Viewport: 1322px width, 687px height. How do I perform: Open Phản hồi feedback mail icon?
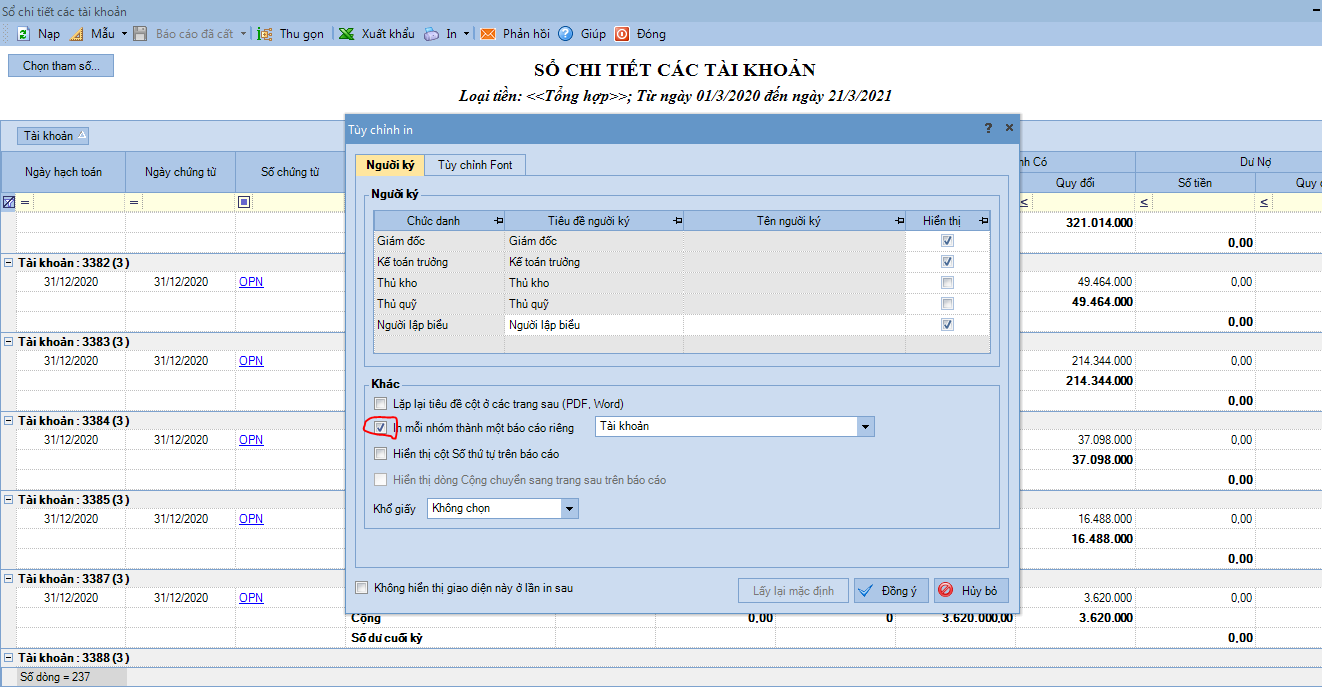(x=488, y=34)
